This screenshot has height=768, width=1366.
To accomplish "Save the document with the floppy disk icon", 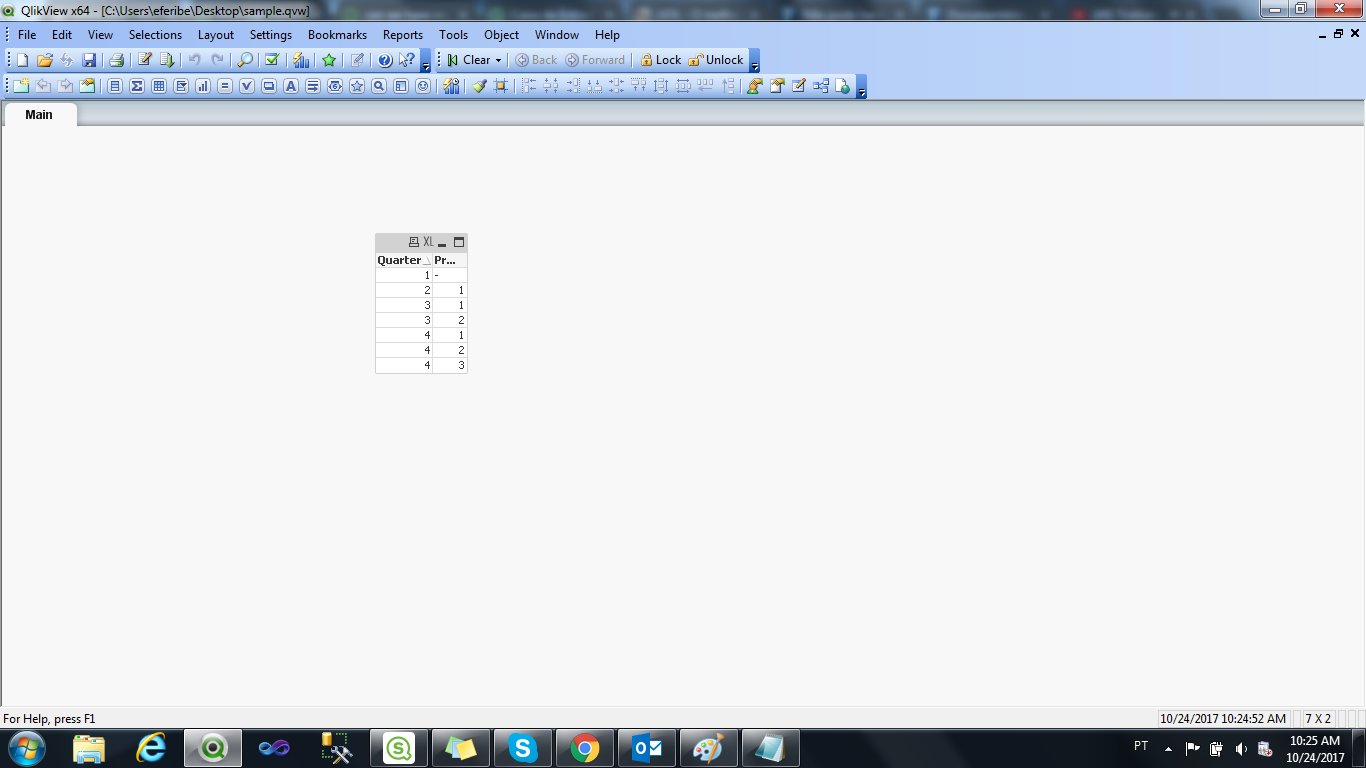I will [x=88, y=60].
